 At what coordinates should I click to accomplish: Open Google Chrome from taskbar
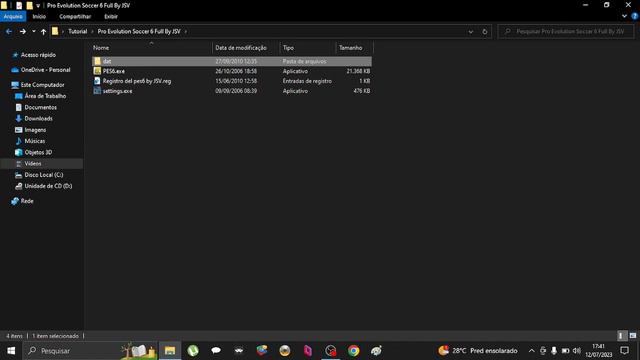coord(353,351)
